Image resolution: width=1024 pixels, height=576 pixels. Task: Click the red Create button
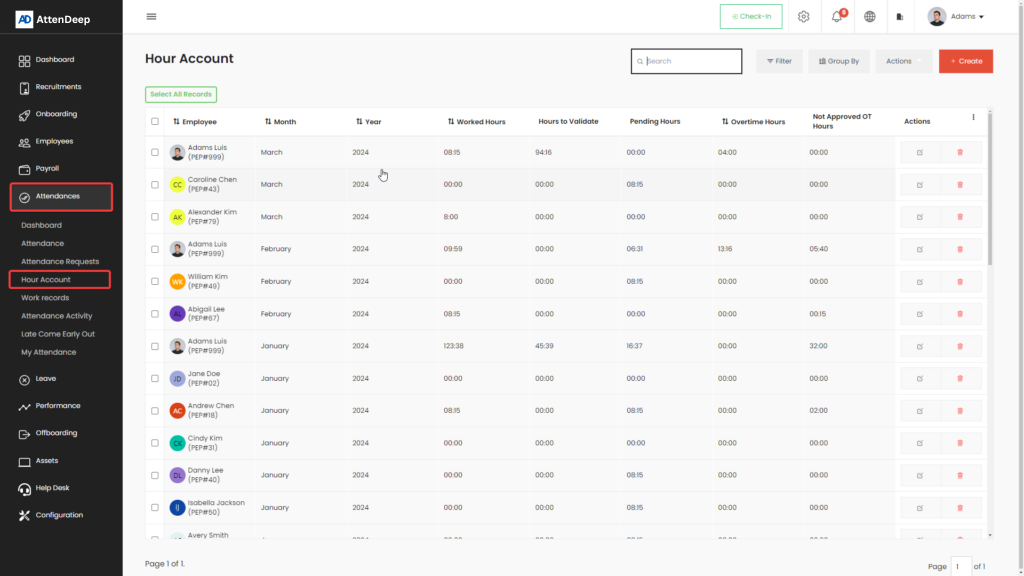point(965,61)
